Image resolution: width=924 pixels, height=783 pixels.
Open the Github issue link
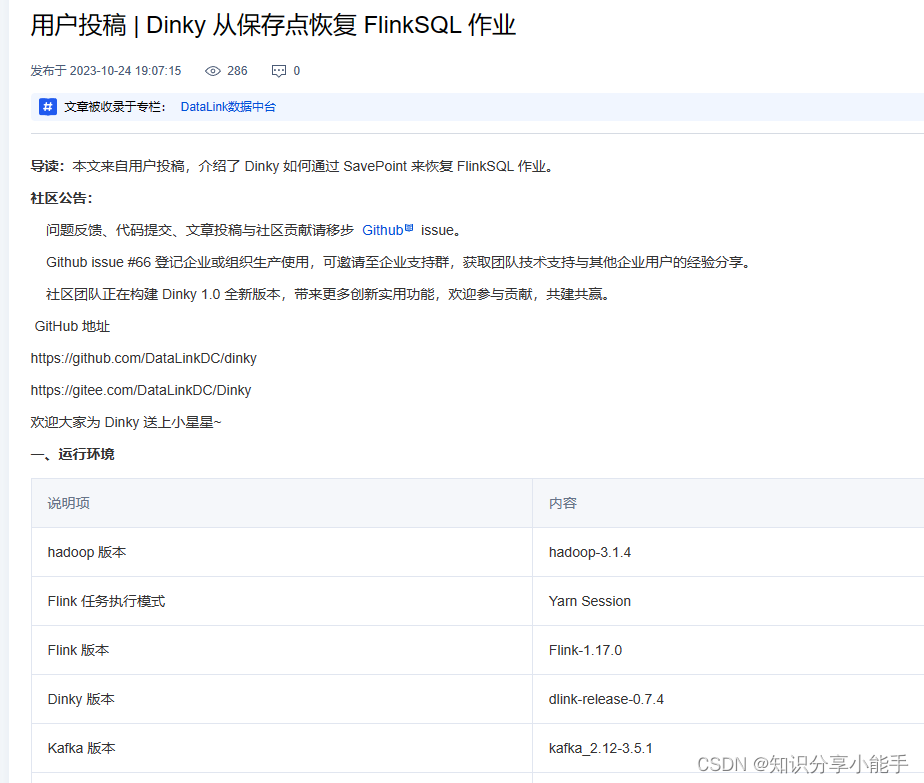(382, 230)
